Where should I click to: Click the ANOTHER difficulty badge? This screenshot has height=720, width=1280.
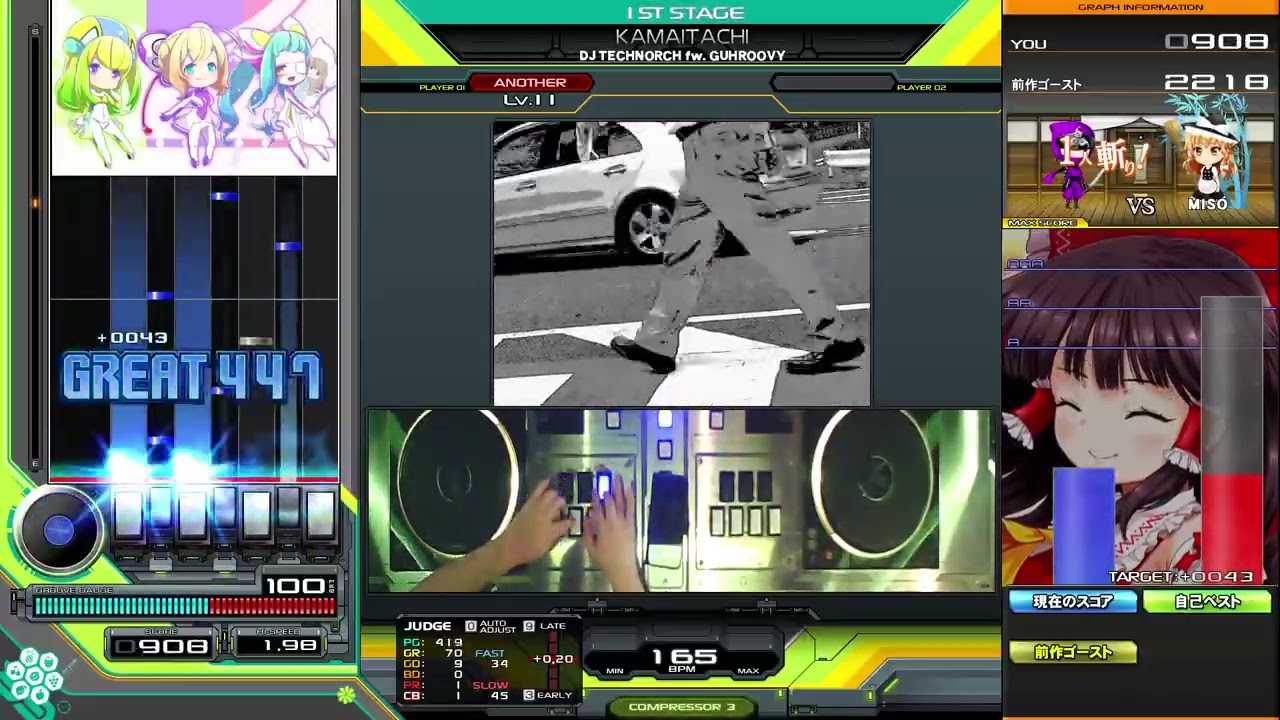pos(530,83)
